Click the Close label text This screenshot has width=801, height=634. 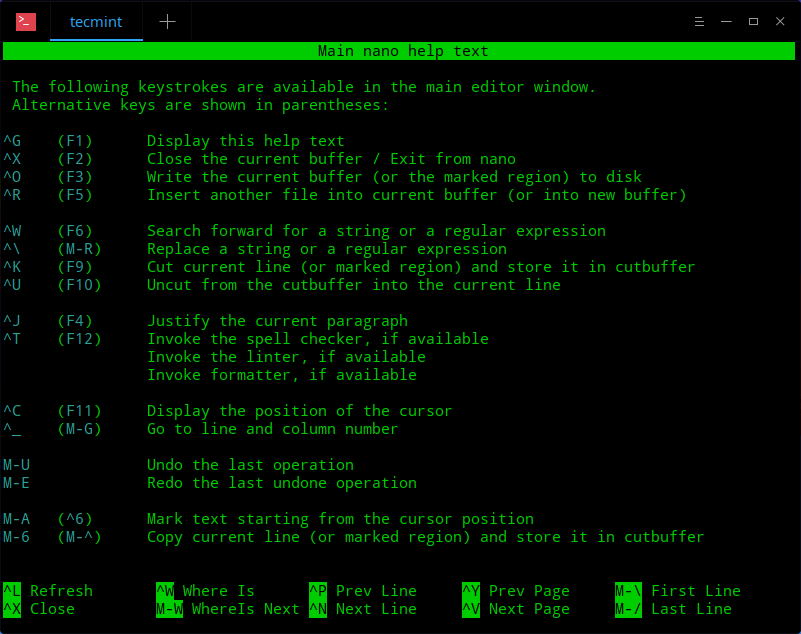pos(52,609)
